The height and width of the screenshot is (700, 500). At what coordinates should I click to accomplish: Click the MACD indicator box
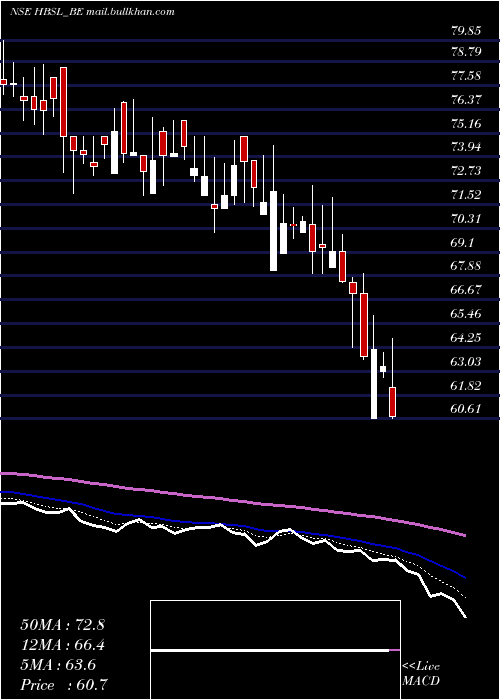[275, 650]
